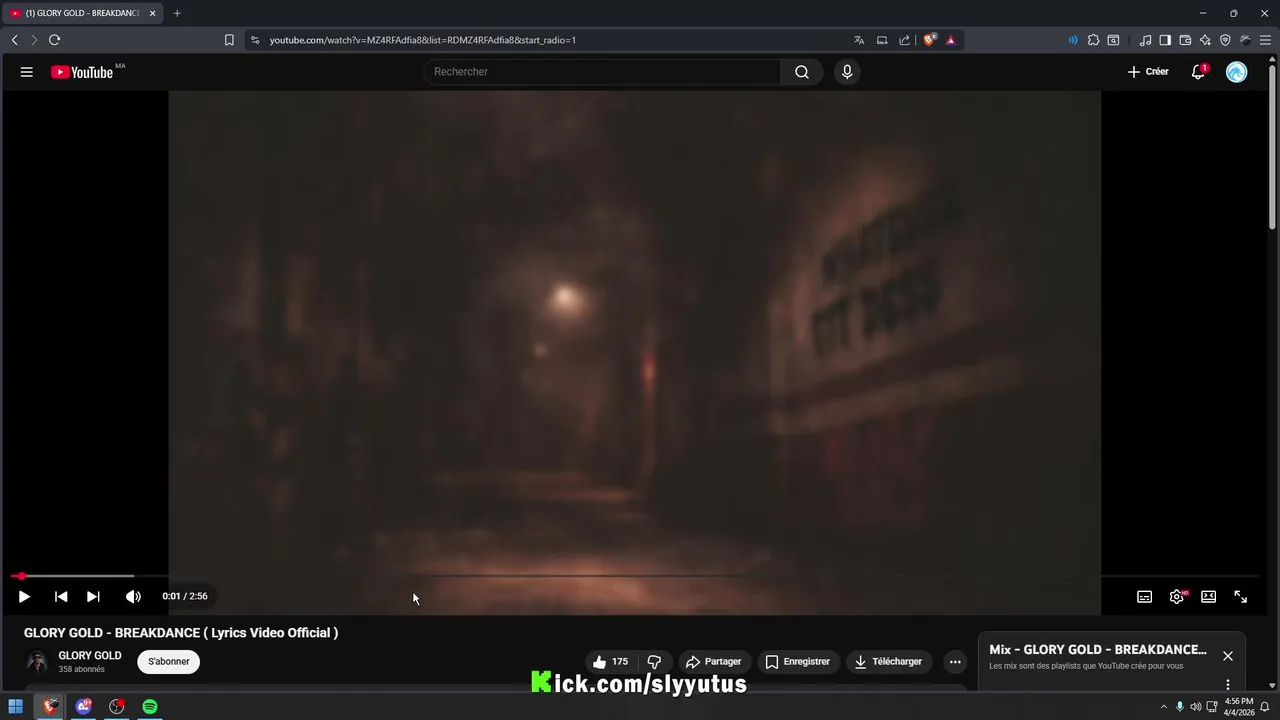Open the player settings gear
1280x720 pixels.
pyautogui.click(x=1177, y=596)
